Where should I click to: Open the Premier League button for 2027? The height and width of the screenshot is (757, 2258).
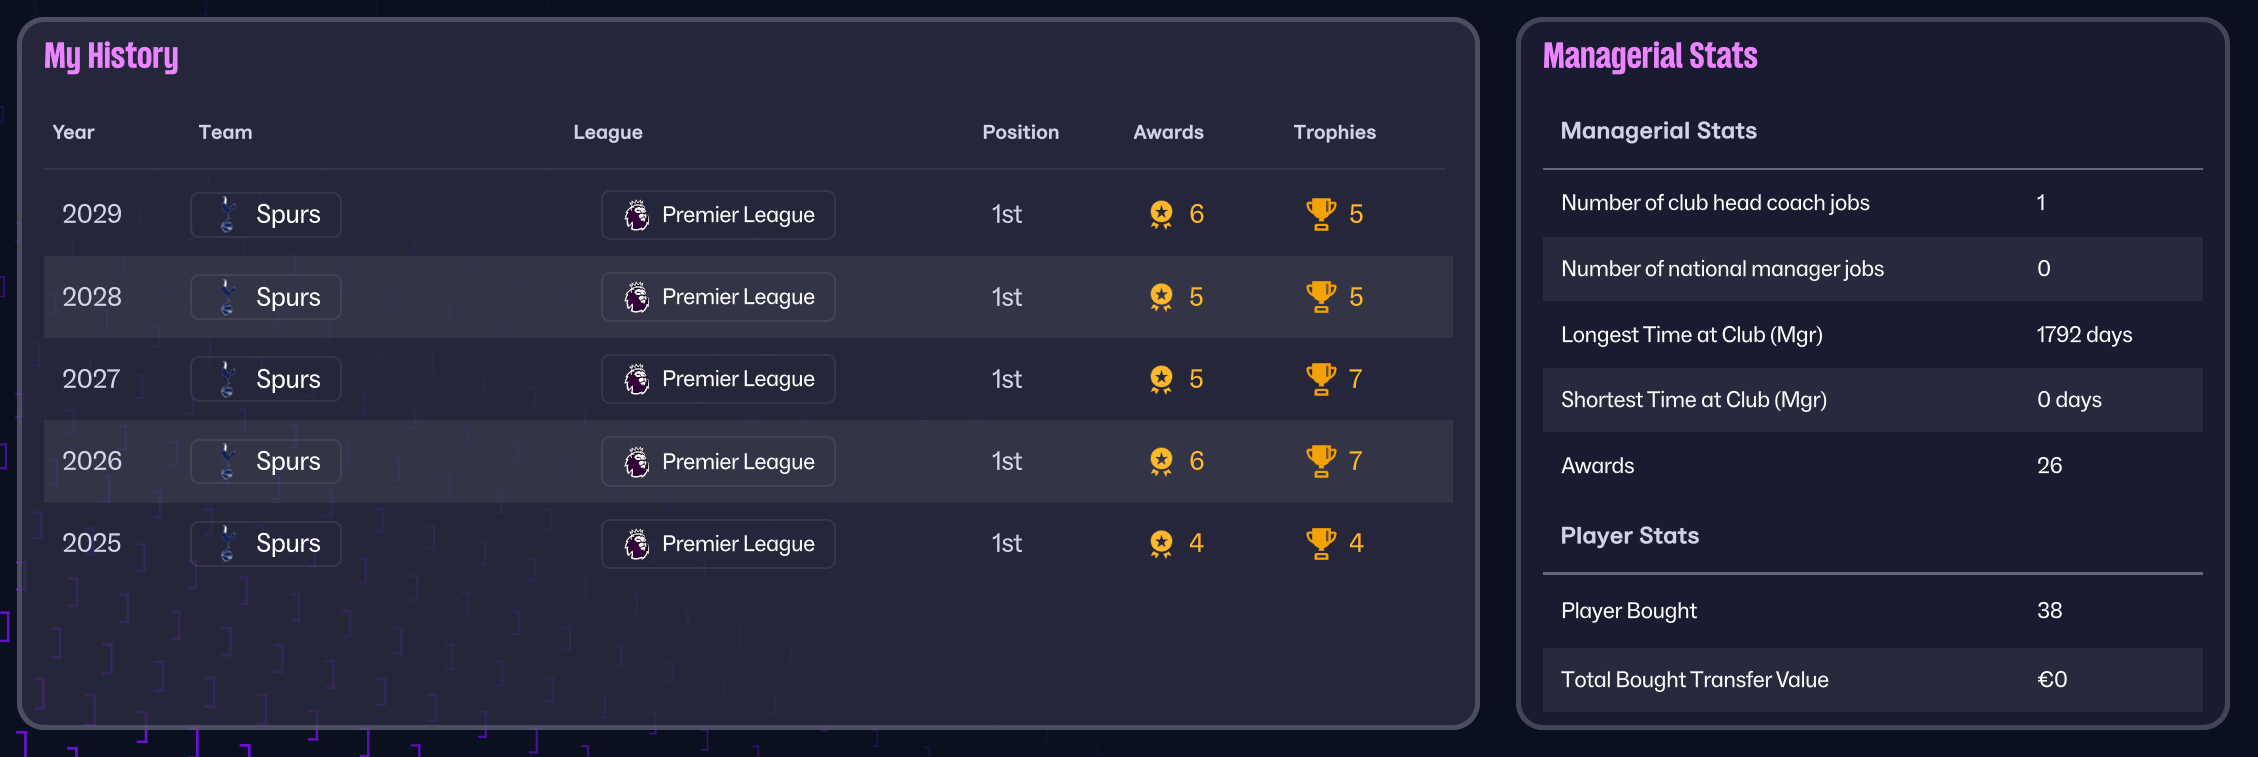(x=718, y=379)
